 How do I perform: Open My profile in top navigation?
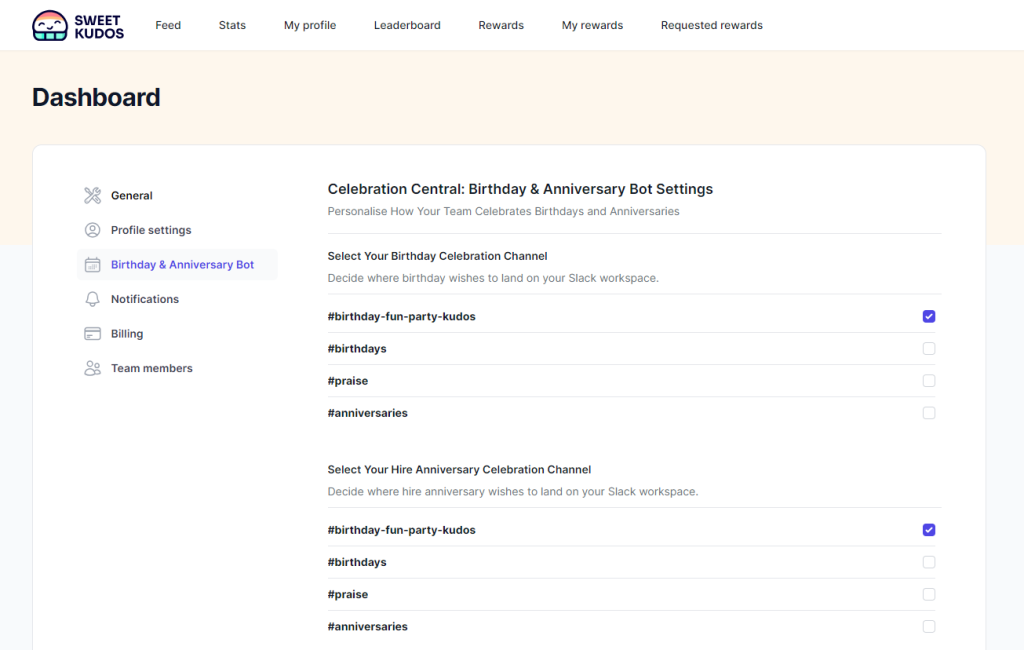point(310,25)
